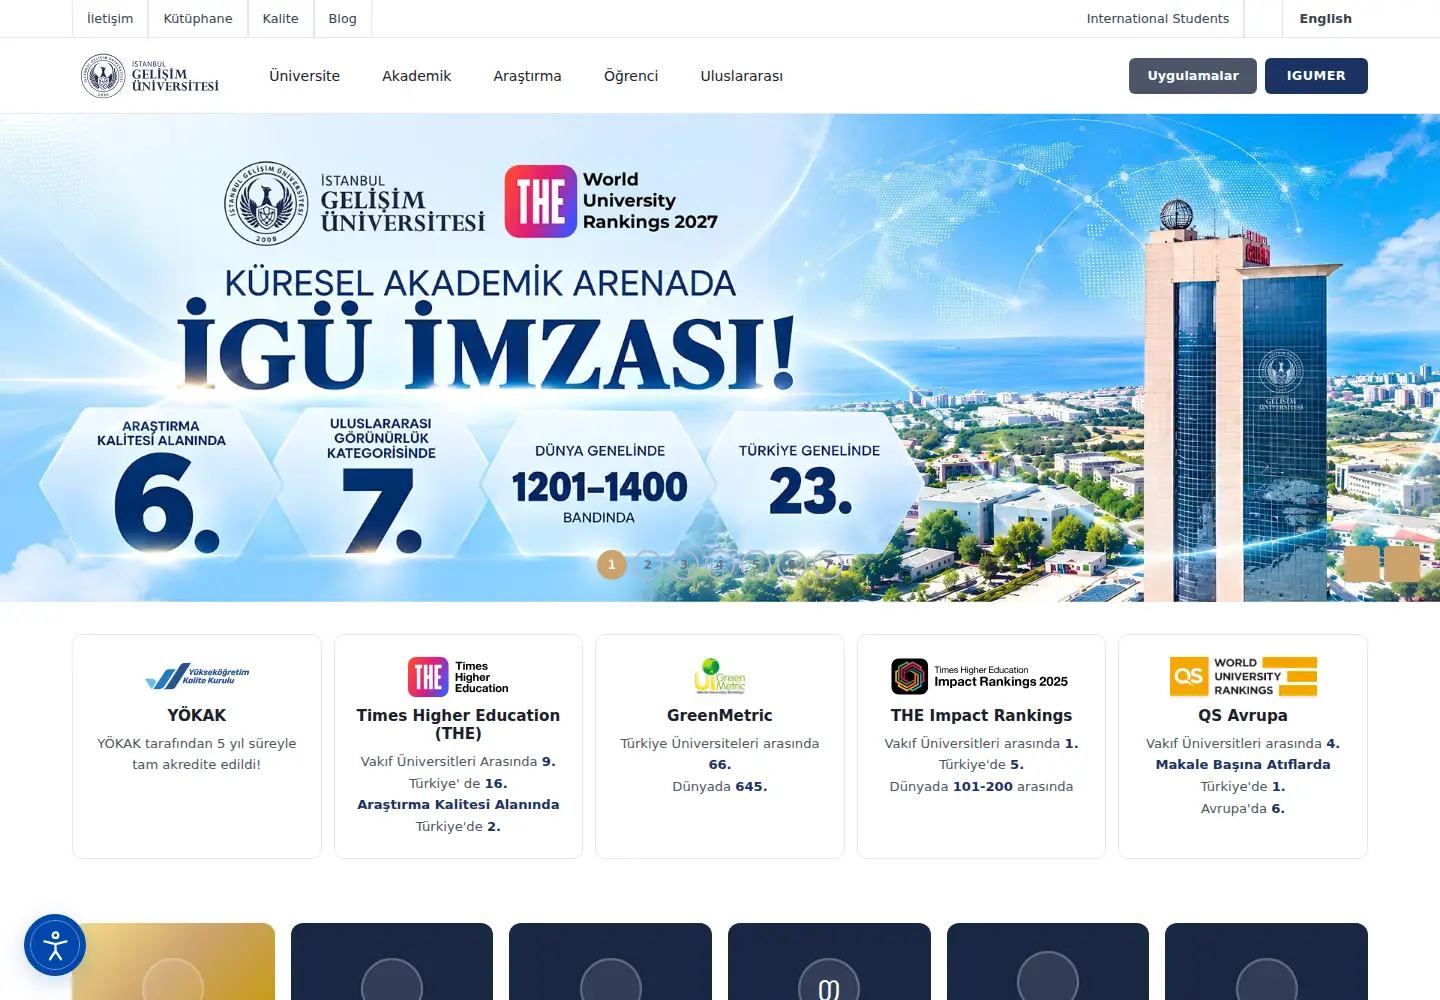Jump to banner slide 3
1440x1000 pixels.
(684, 565)
